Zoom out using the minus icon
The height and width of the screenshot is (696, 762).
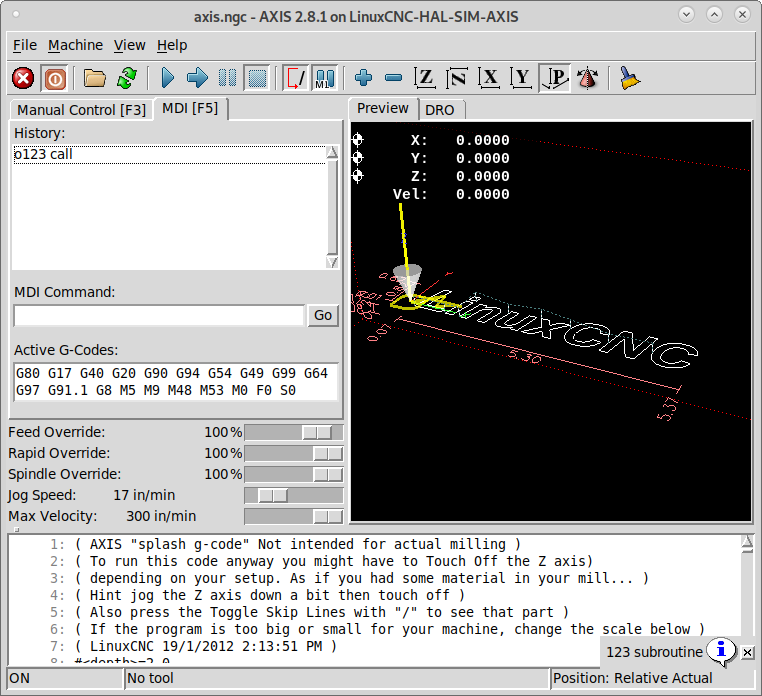coord(393,78)
